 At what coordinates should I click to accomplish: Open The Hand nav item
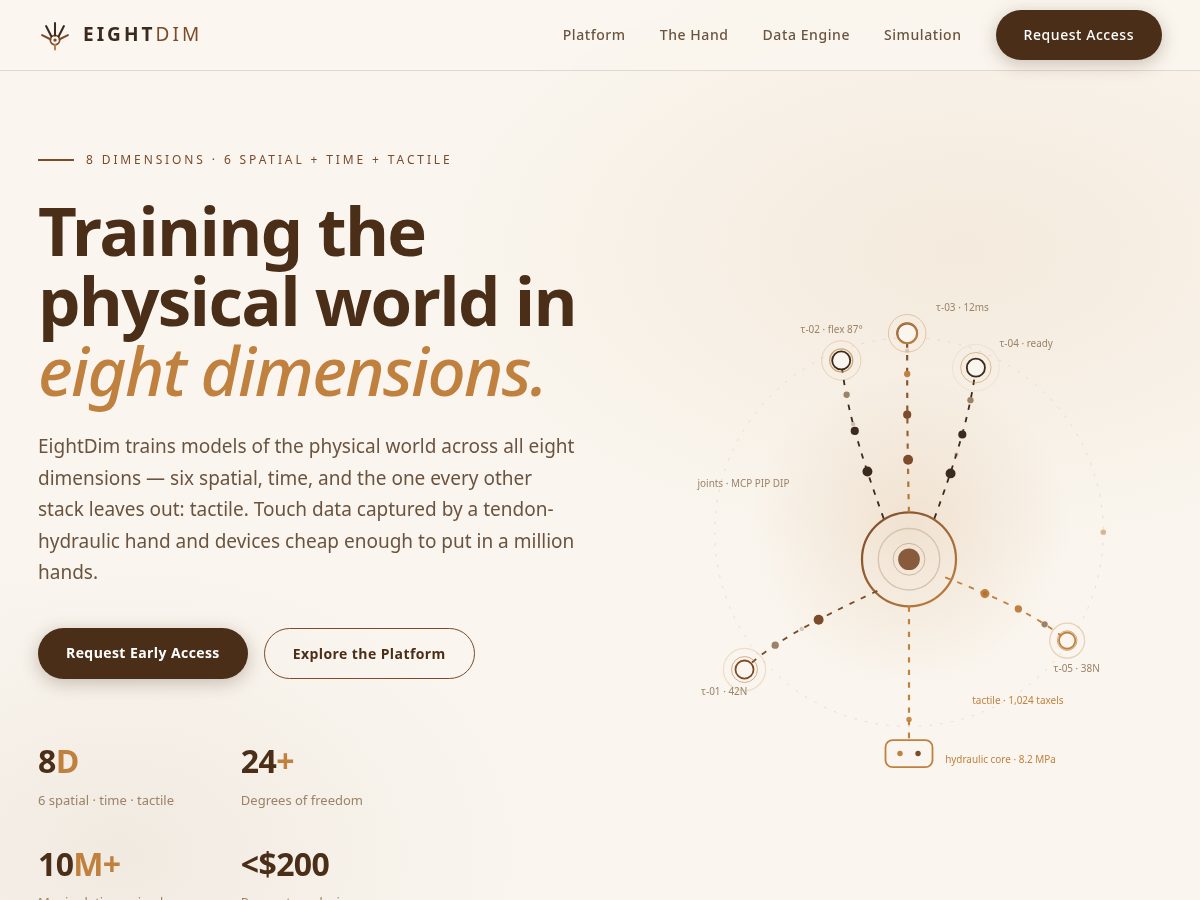[694, 35]
